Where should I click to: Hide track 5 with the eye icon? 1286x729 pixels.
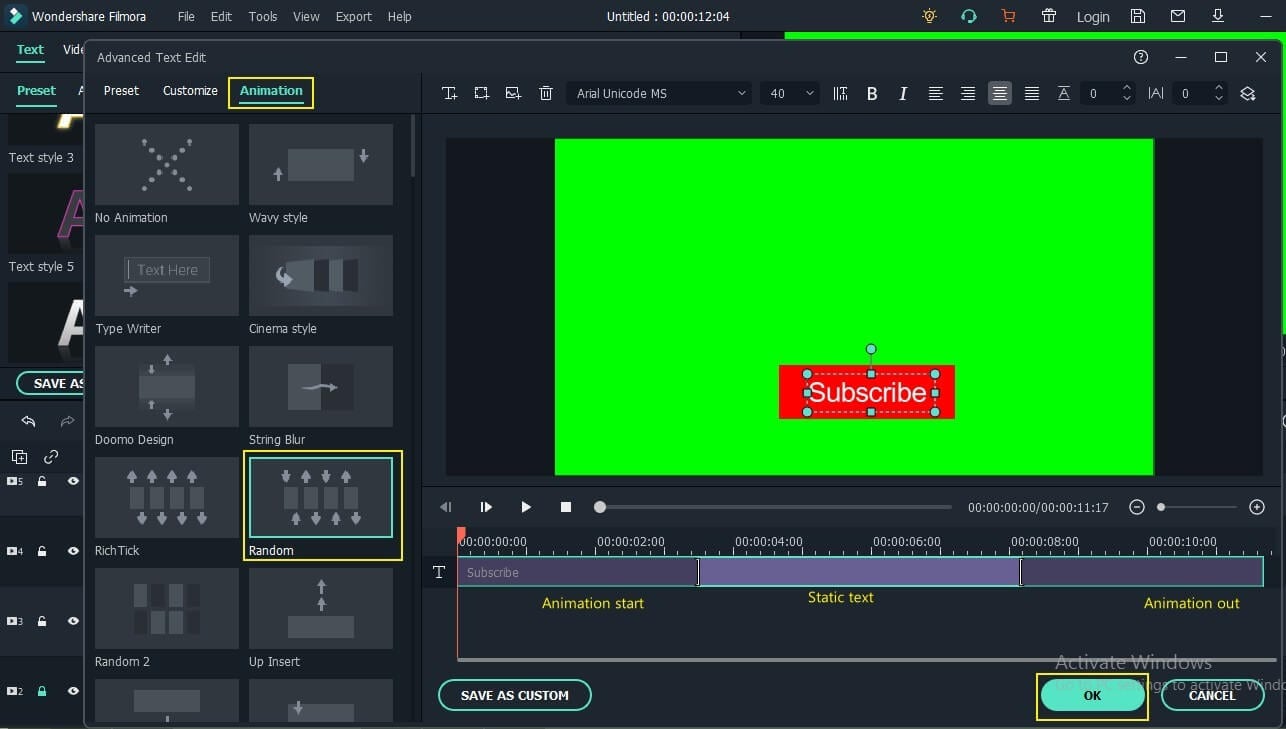click(73, 481)
